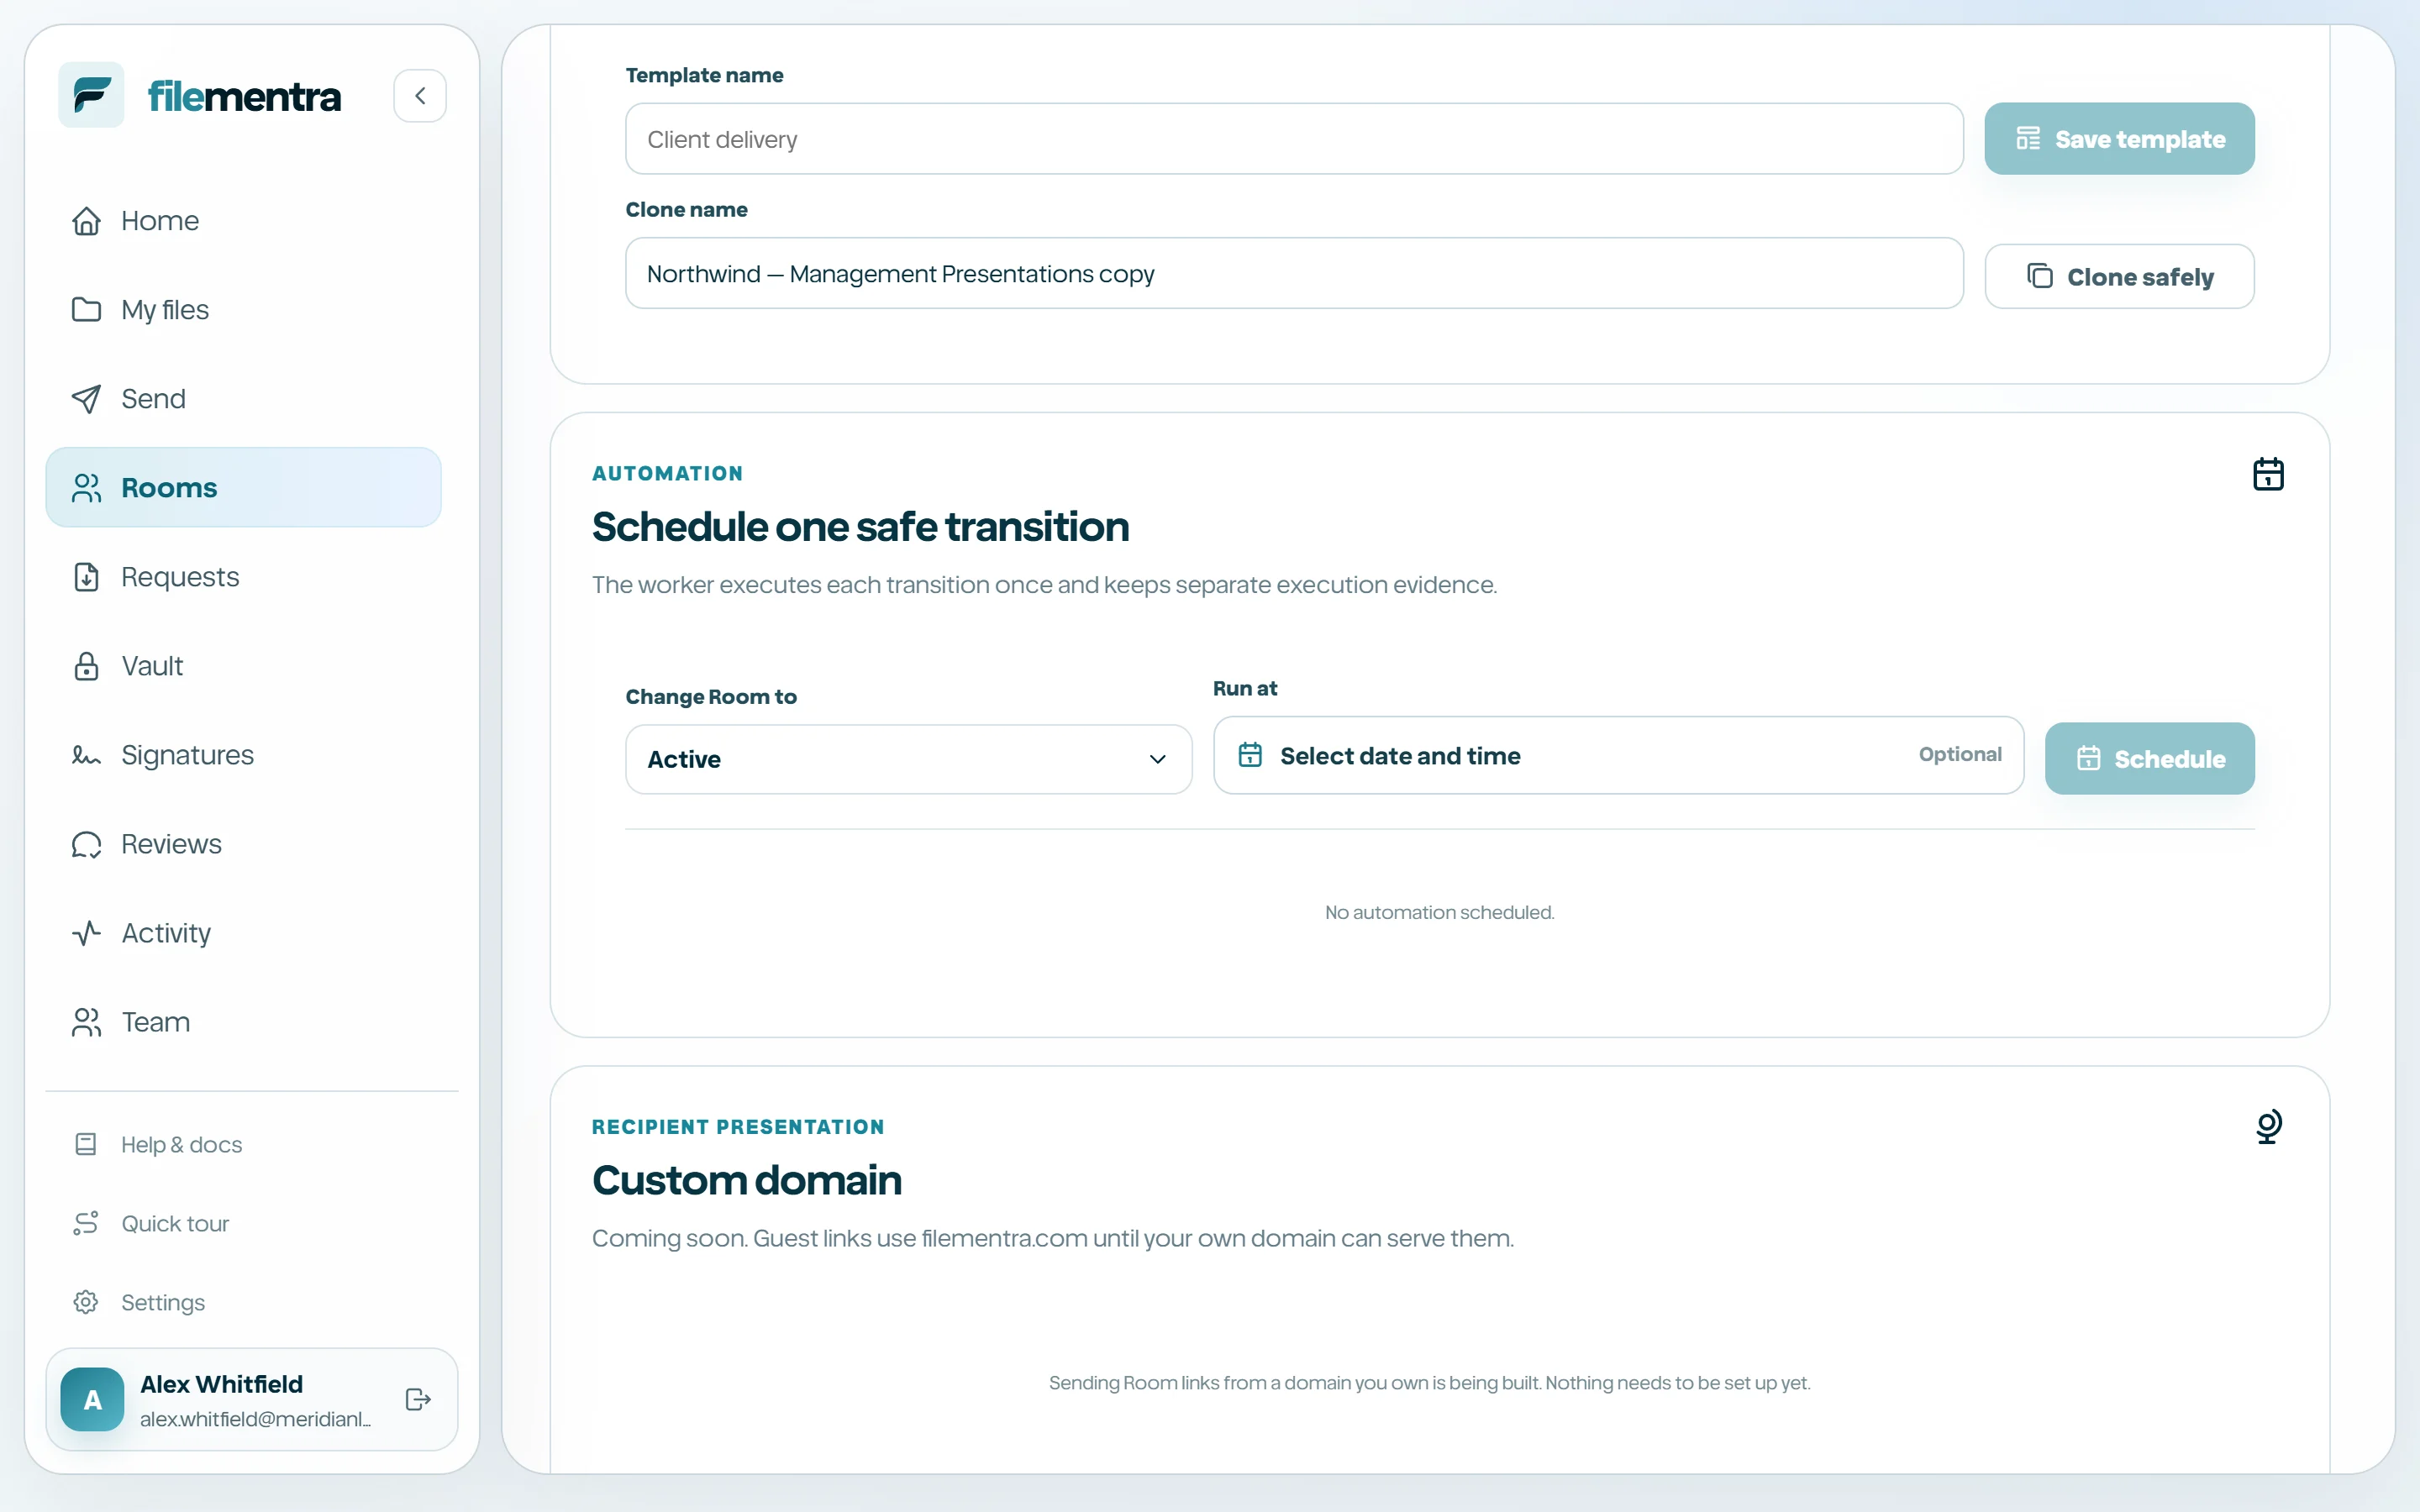The width and height of the screenshot is (2420, 1512).
Task: Sign out using the logout icon
Action: [418, 1399]
